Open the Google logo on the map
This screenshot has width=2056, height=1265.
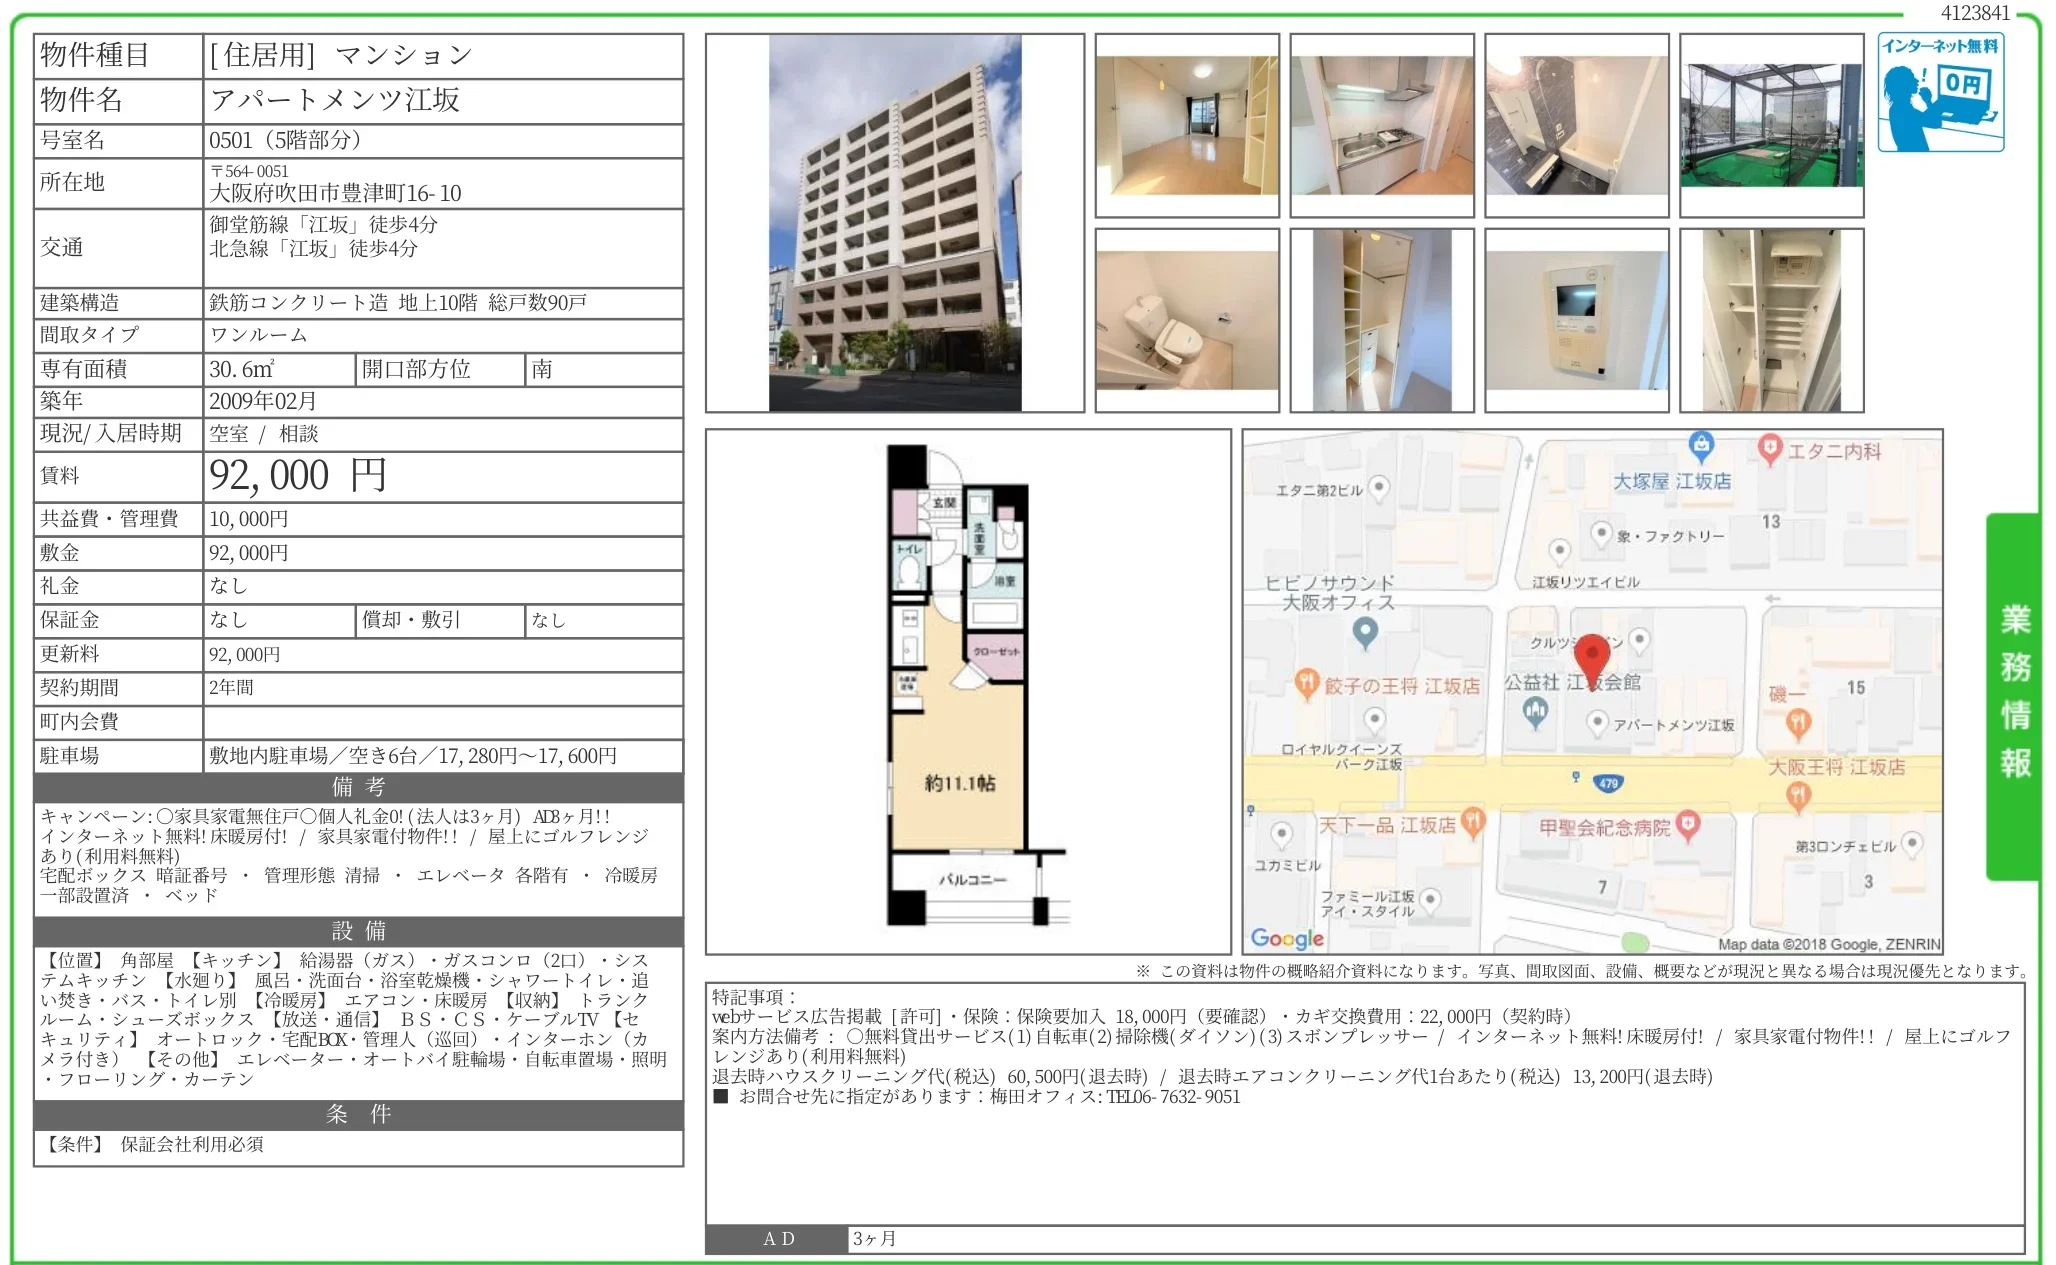(1289, 938)
